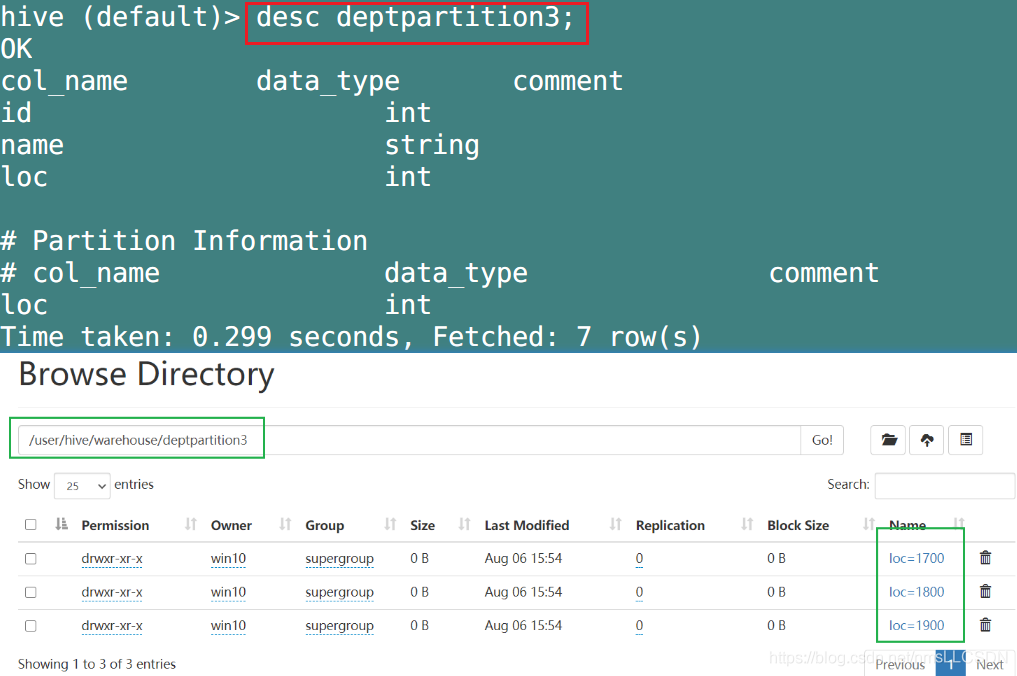Click the drwxr-xr-x permission of loc=1900 row
Image resolution: width=1017 pixels, height=676 pixels.
point(112,626)
